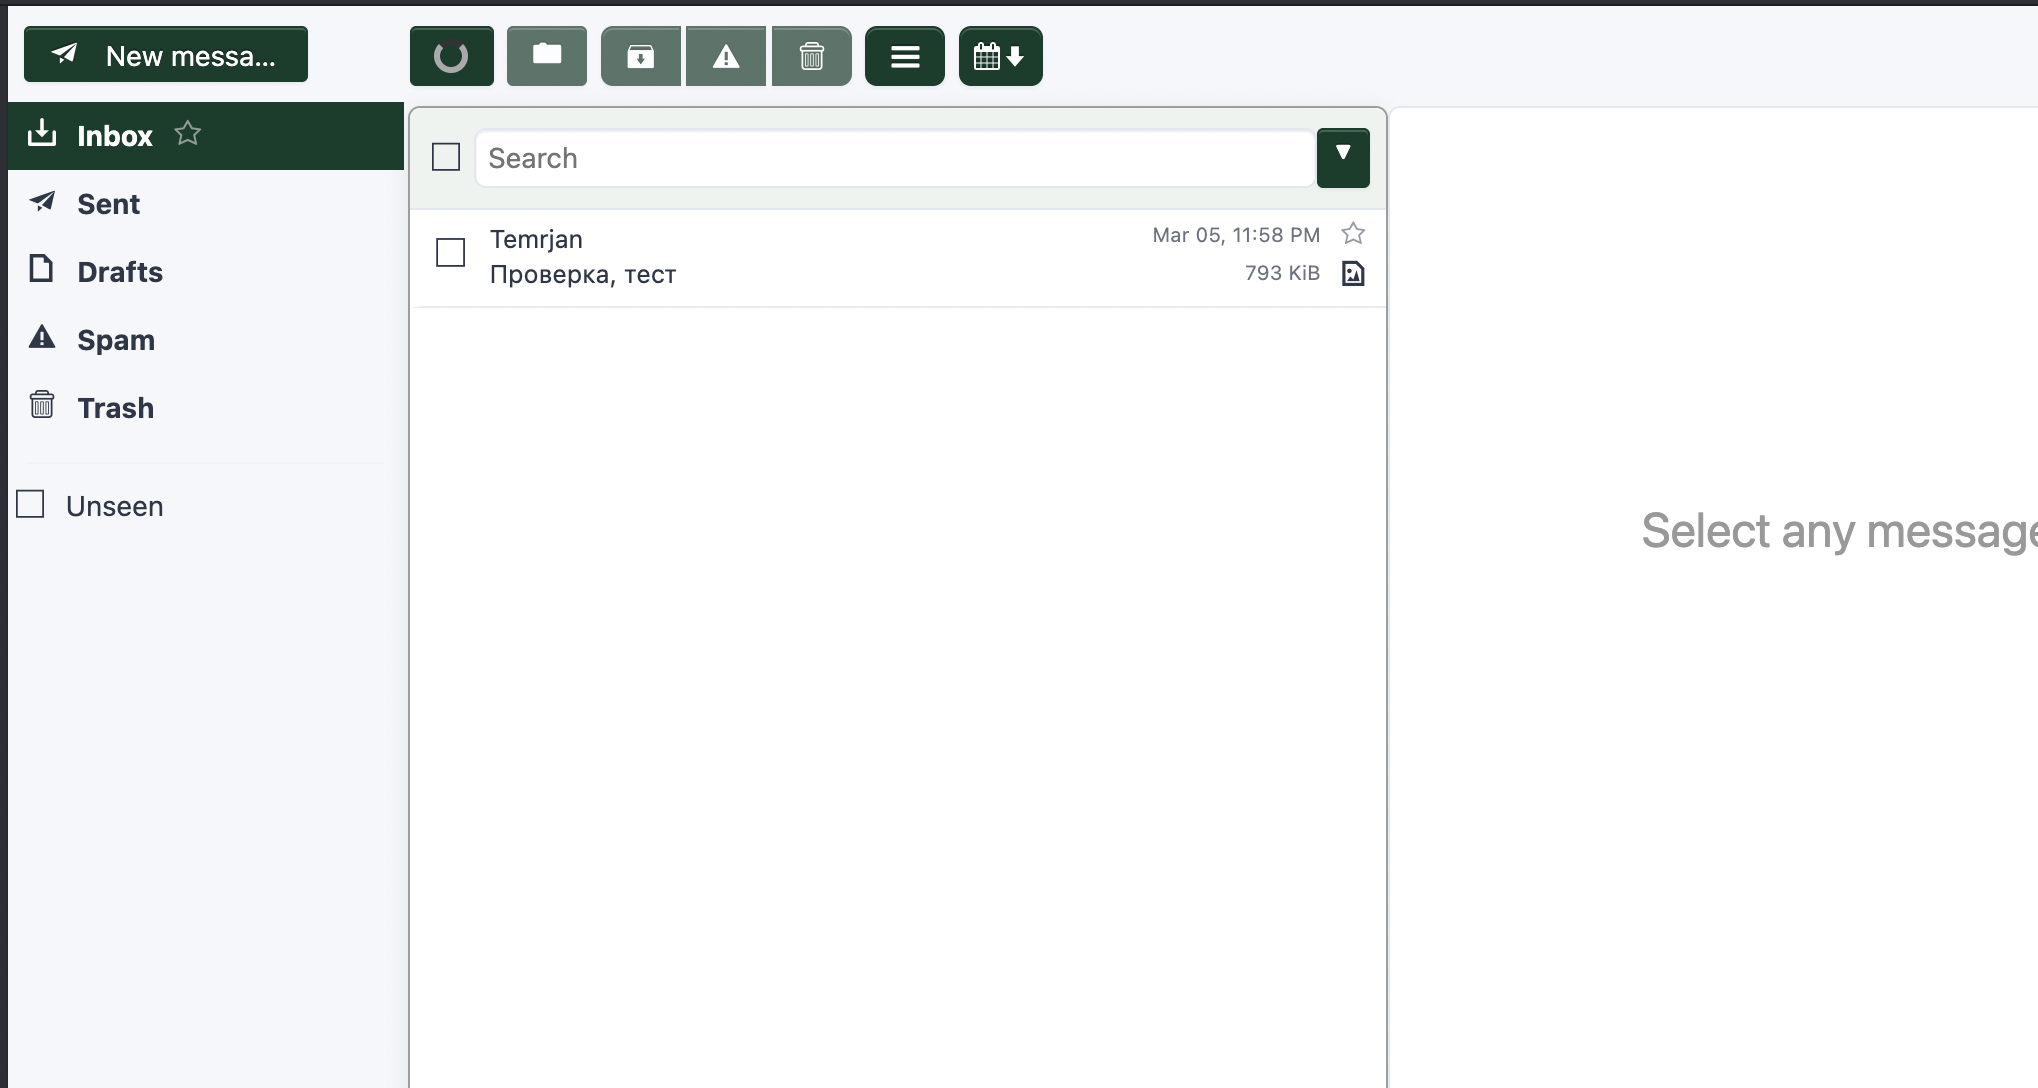This screenshot has height=1088, width=2038.
Task: Open the Drafts folder
Action: 119,271
